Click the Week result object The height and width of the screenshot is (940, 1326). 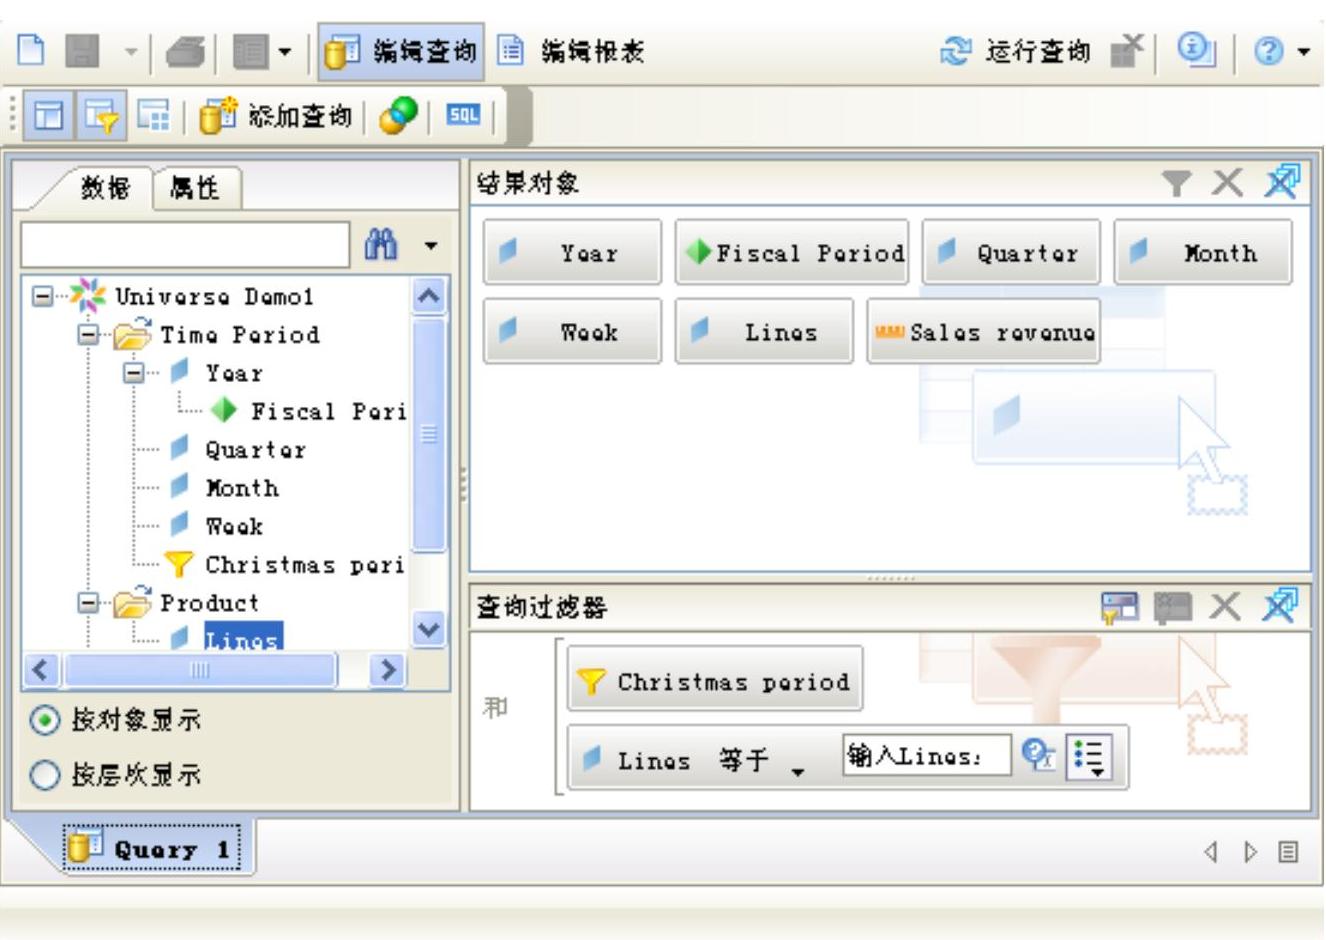[573, 331]
